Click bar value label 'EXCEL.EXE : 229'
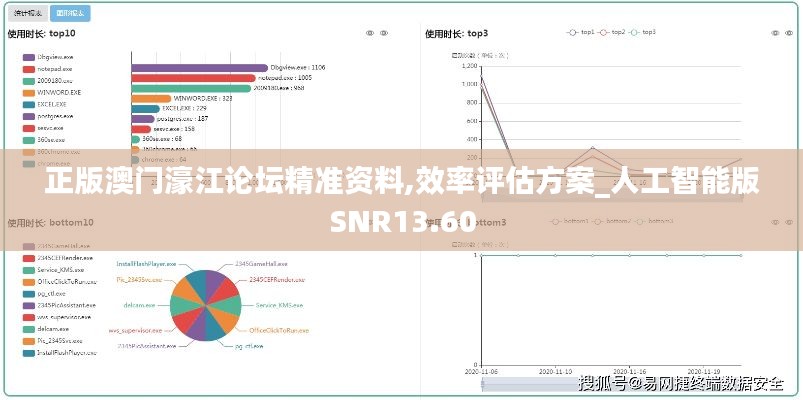 (184, 108)
